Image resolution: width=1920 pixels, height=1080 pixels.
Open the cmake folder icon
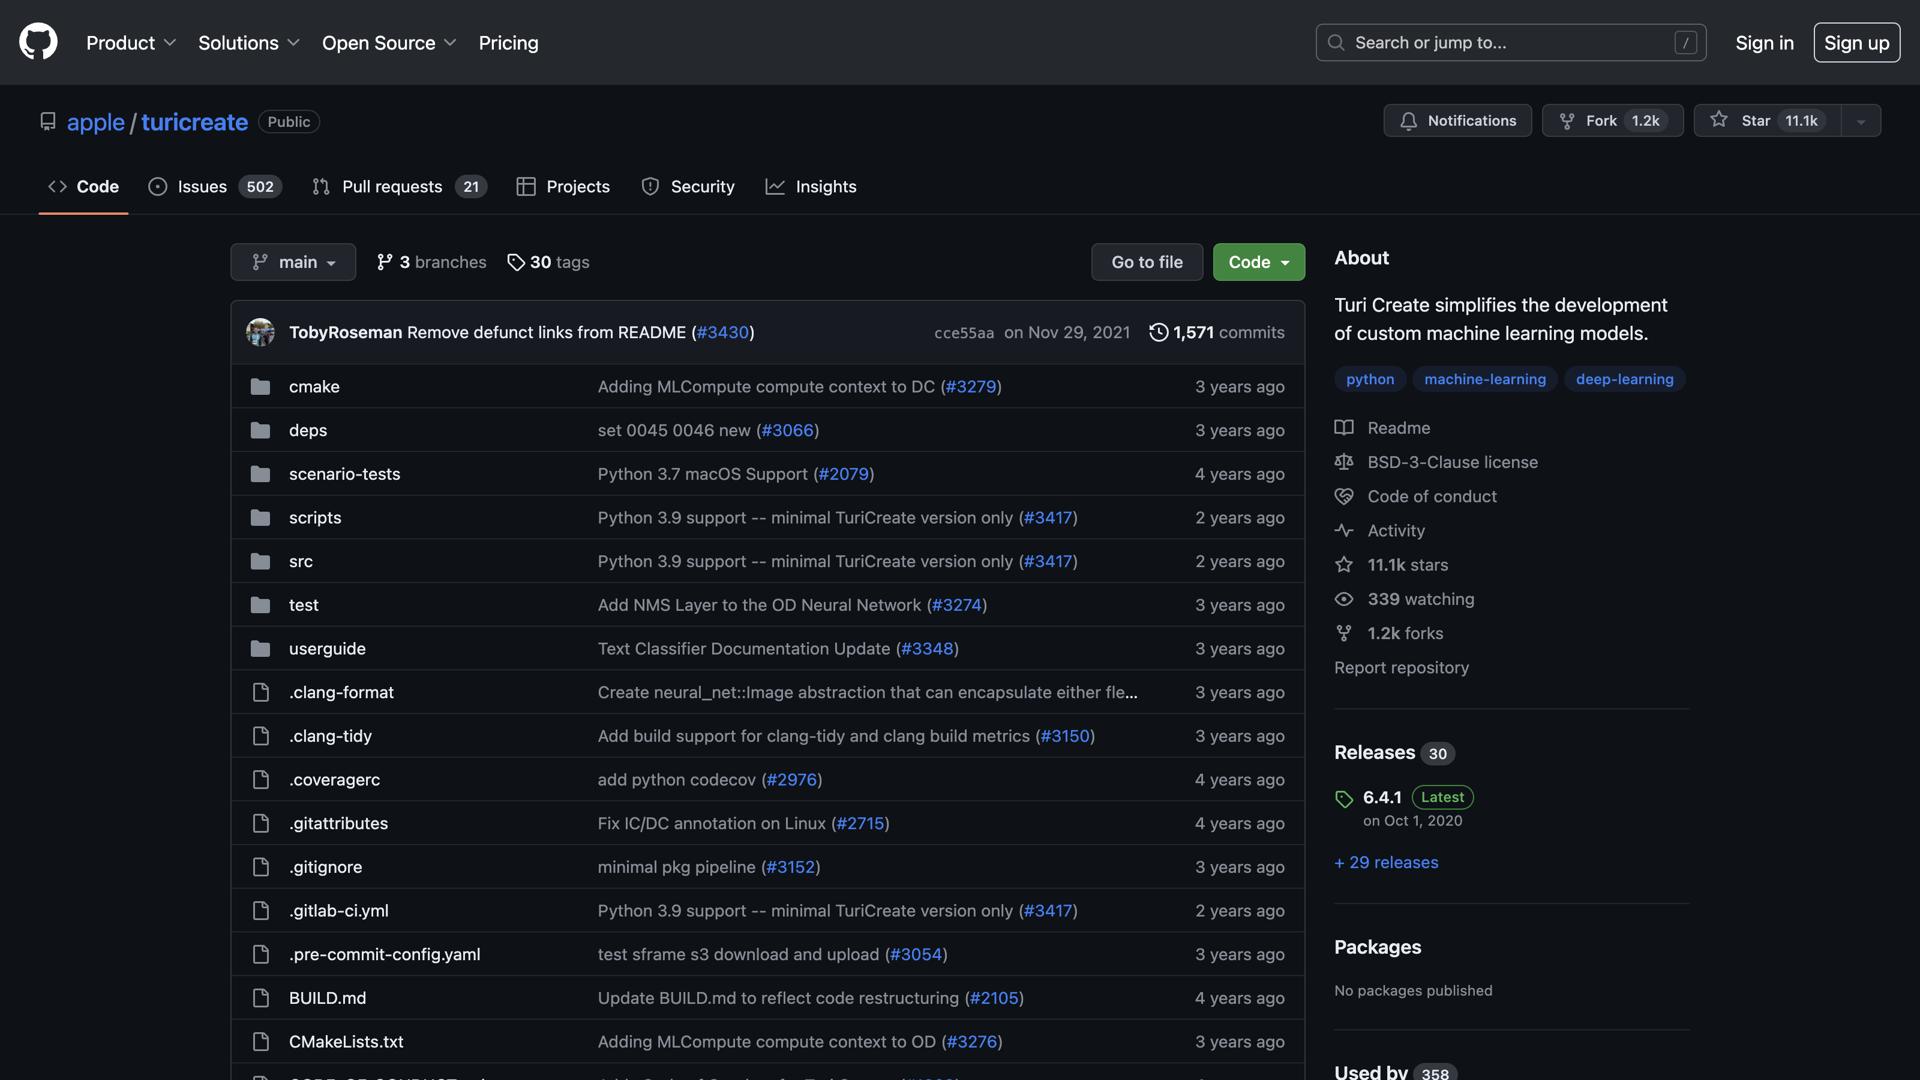(x=260, y=387)
